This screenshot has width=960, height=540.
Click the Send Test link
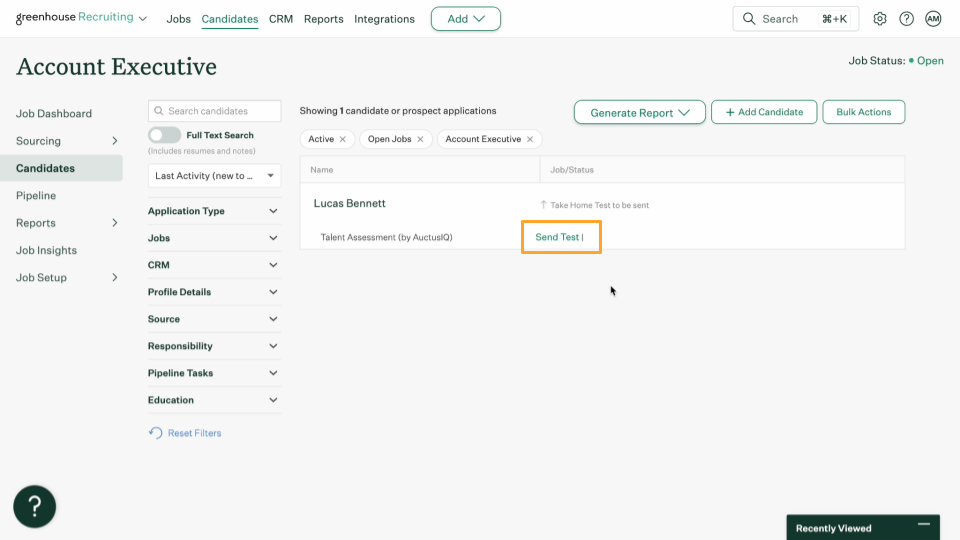(557, 237)
